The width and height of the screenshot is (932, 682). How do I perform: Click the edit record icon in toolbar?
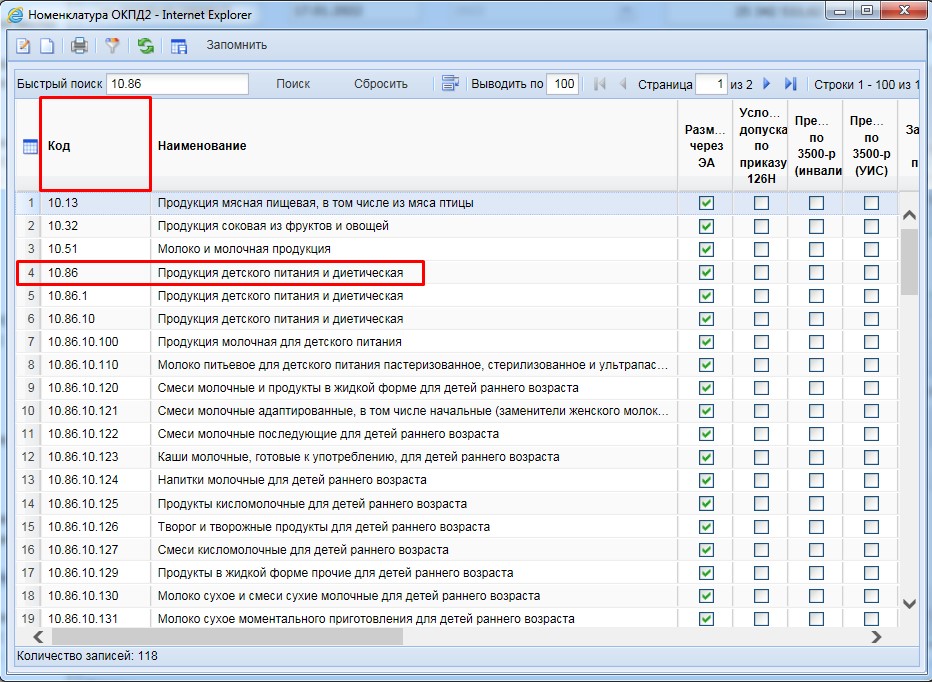click(23, 46)
